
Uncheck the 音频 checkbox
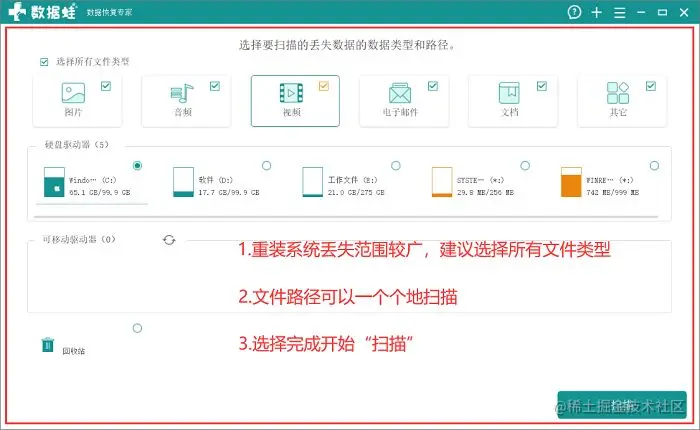[x=215, y=86]
